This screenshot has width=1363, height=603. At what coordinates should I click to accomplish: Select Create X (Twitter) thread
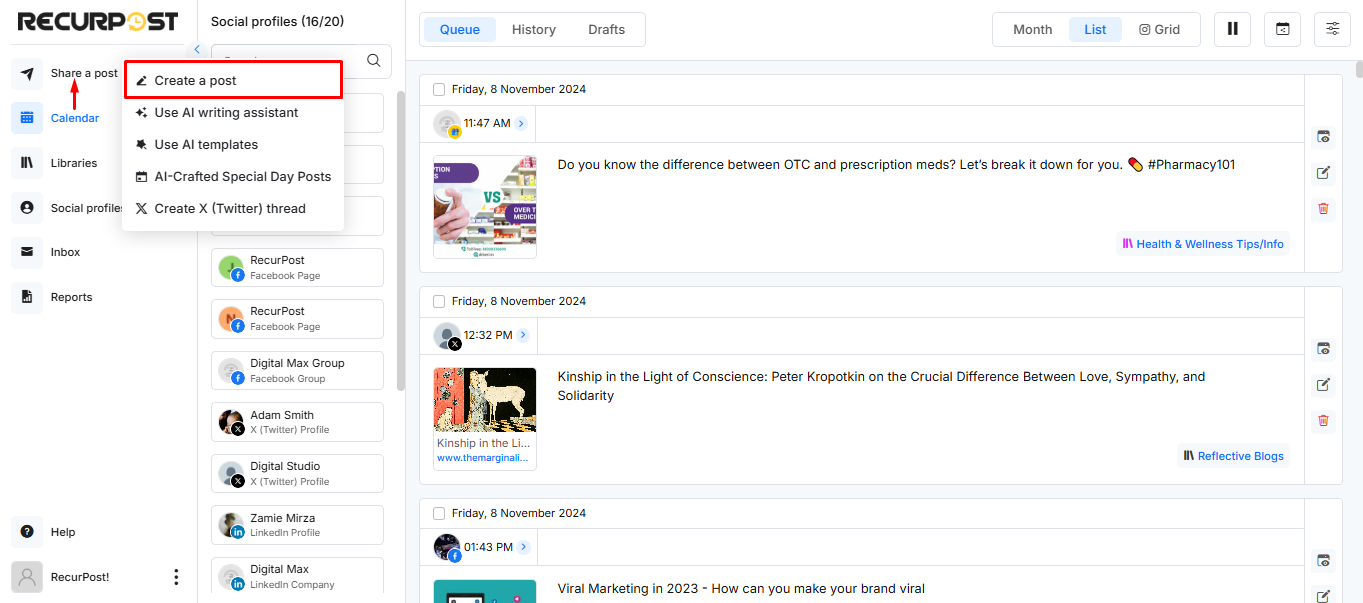(x=234, y=209)
